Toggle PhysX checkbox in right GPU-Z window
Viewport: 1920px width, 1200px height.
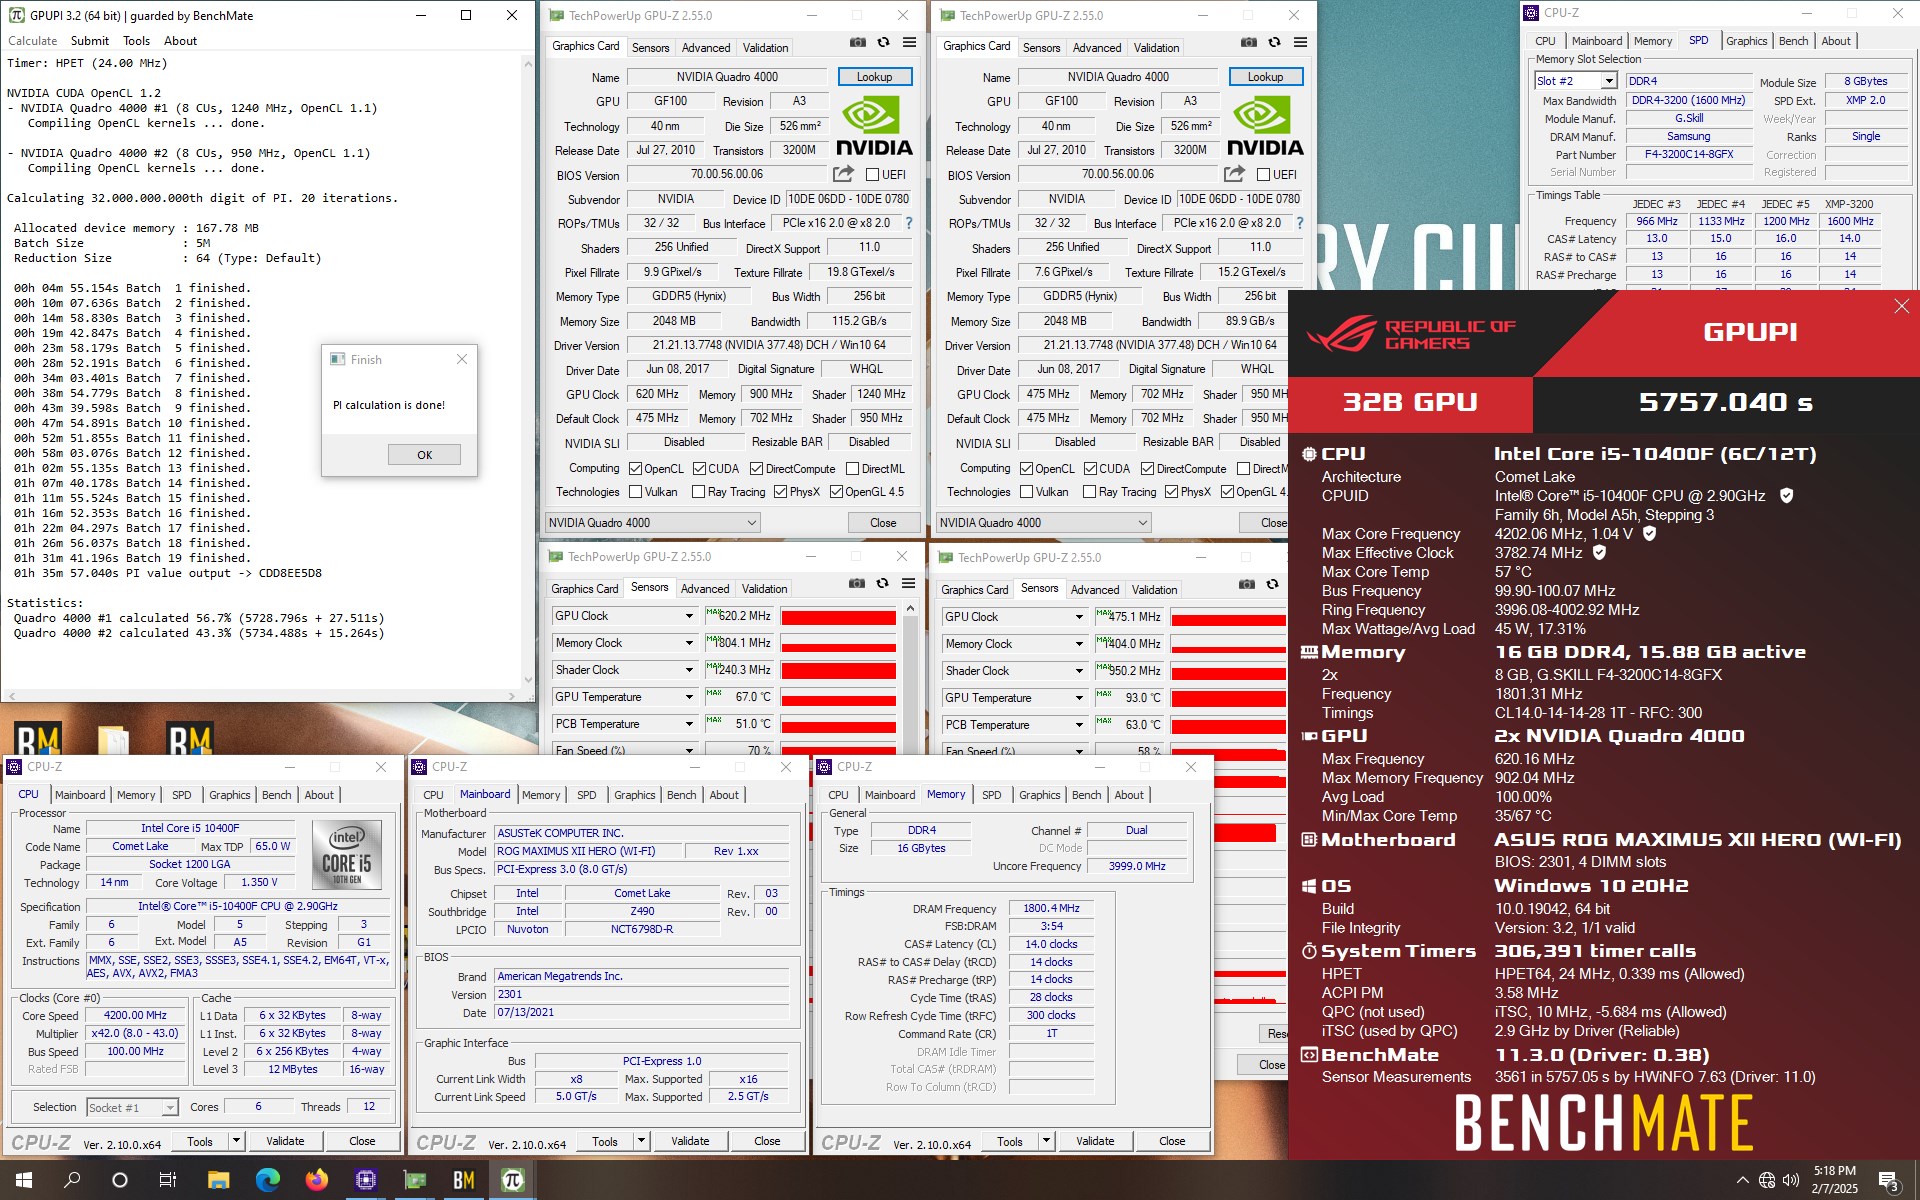click(x=1171, y=492)
